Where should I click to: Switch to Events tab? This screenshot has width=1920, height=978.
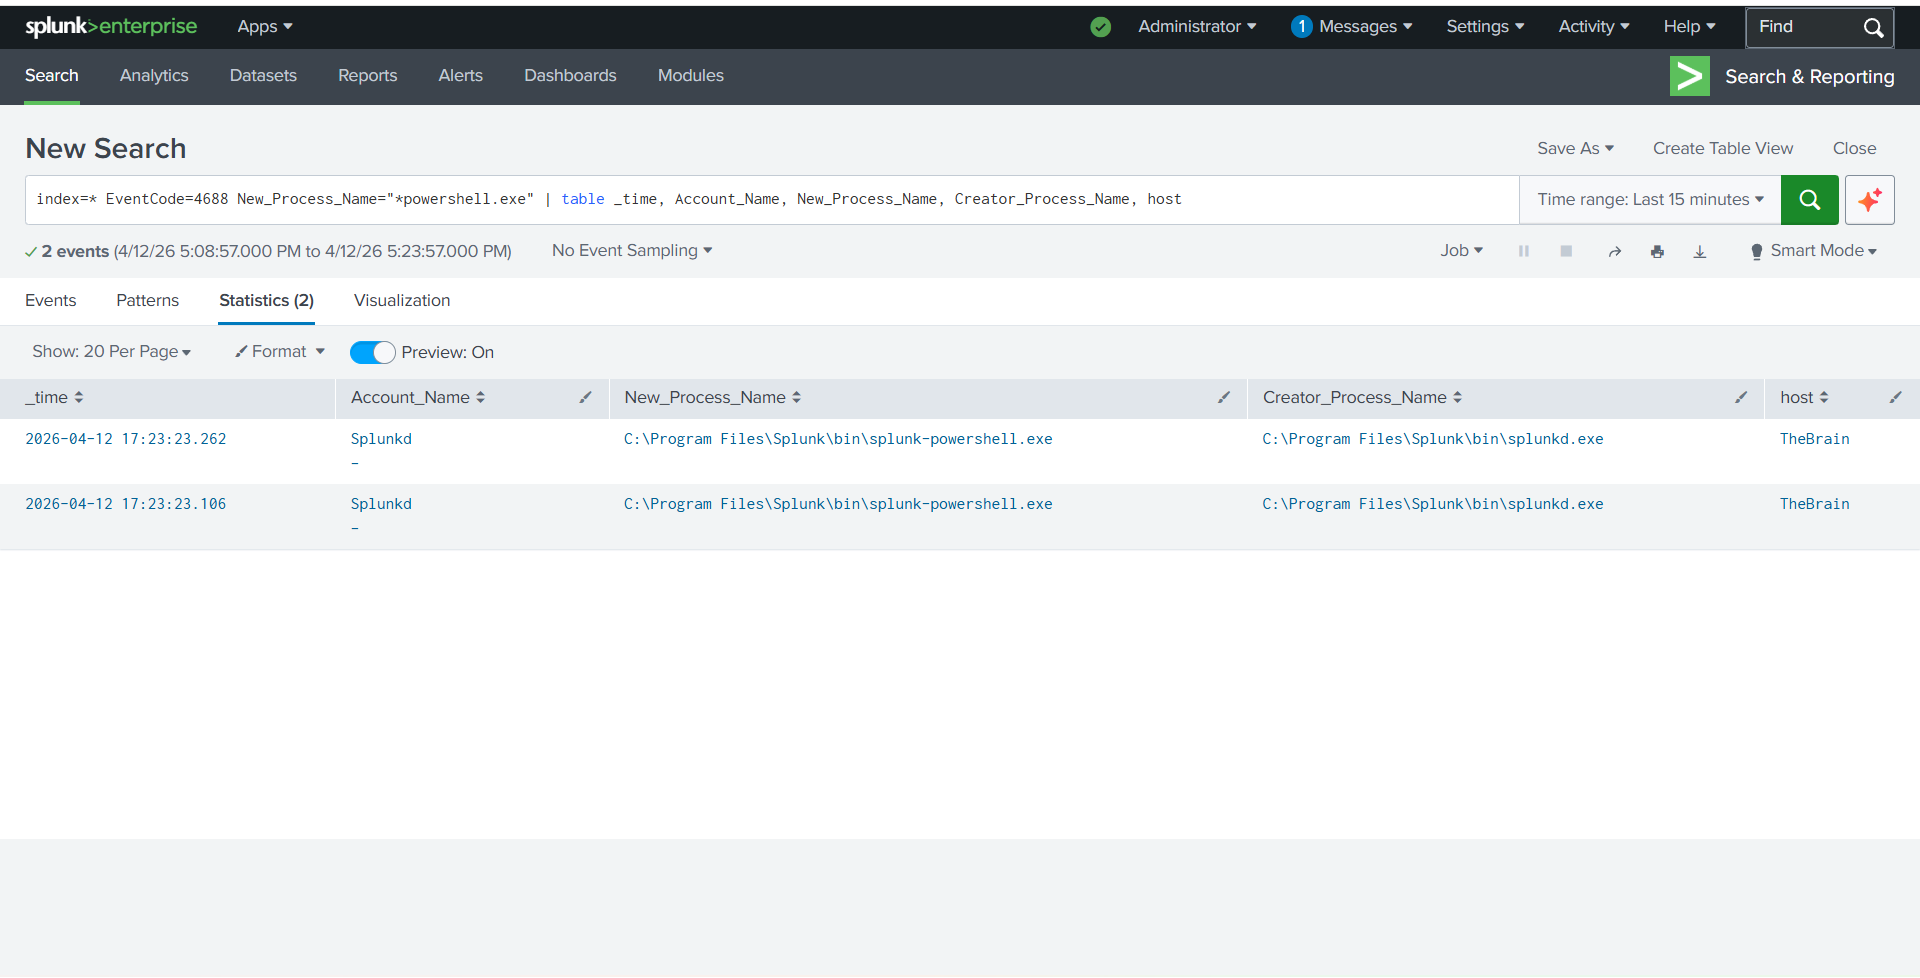pyautogui.click(x=50, y=301)
